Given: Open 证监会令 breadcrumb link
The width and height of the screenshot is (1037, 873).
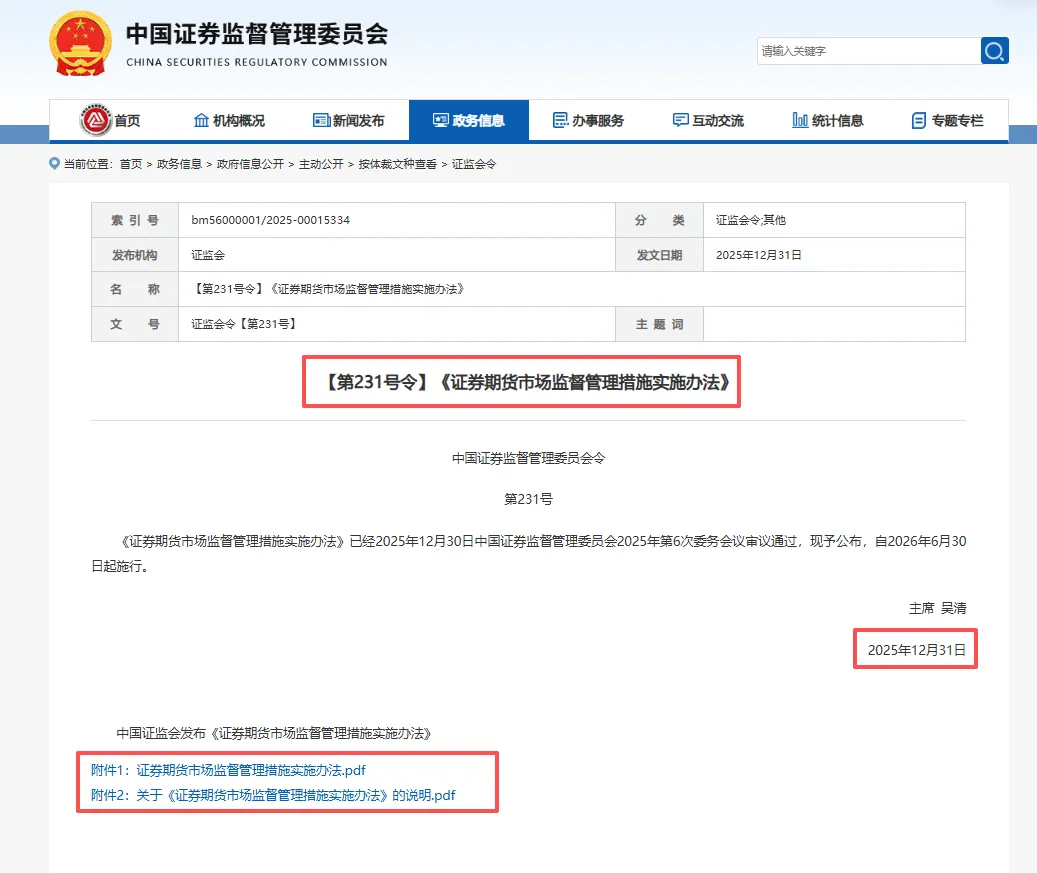Looking at the screenshot, I should click(x=474, y=164).
